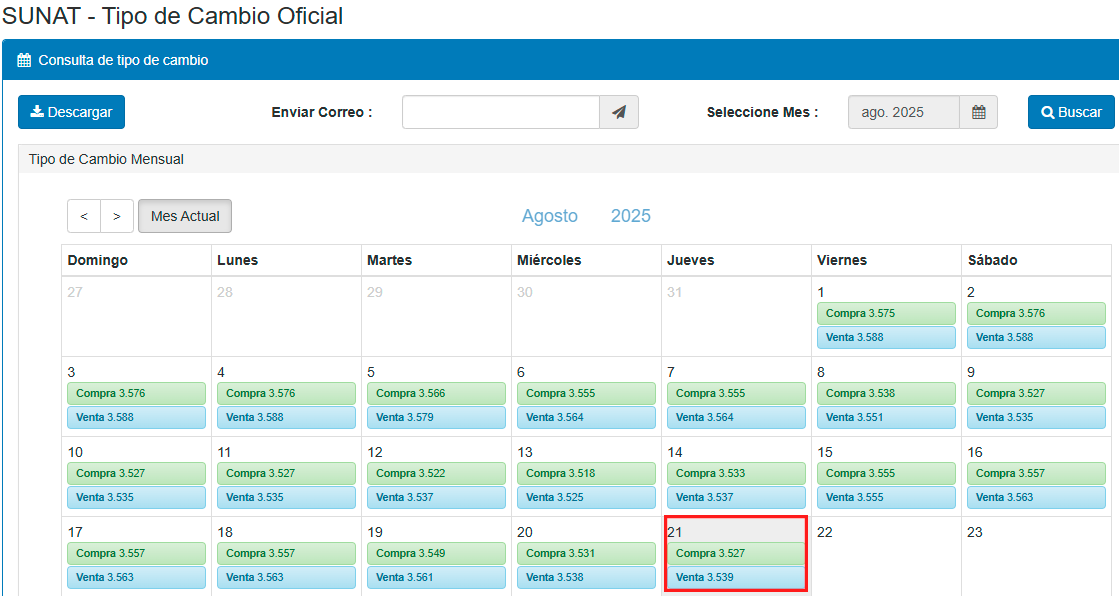Select Venta 3.551 on August 8
Viewport: 1119px width, 596px height.
(x=886, y=417)
